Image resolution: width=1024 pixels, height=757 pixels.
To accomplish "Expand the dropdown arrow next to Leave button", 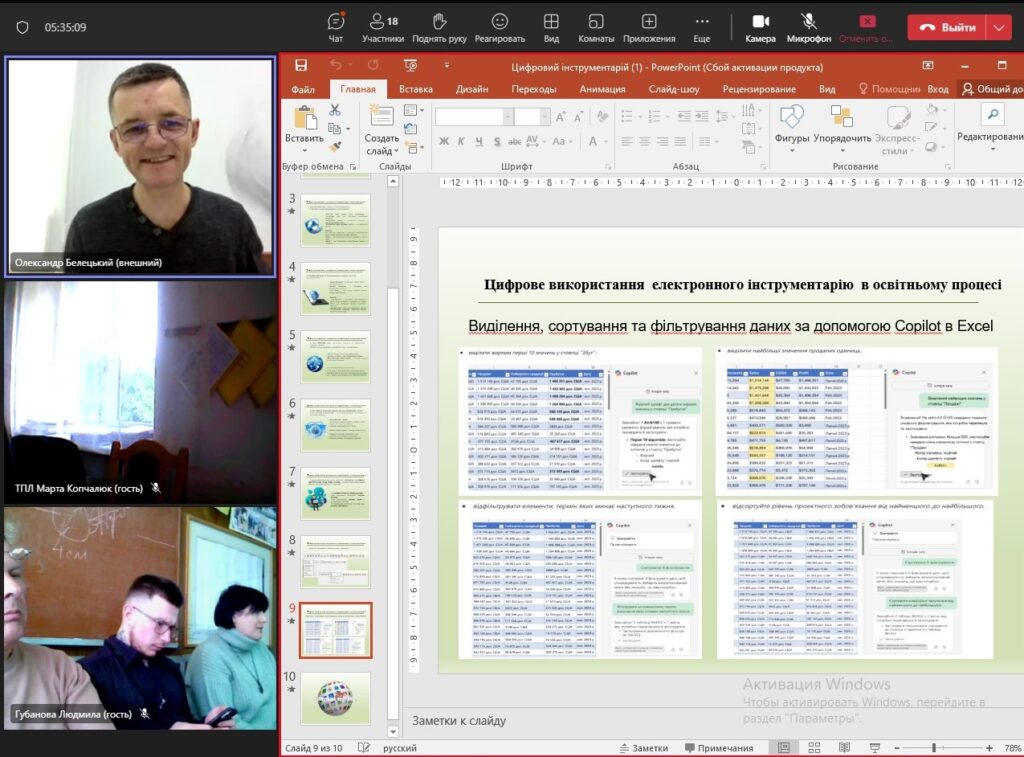I will click(x=999, y=27).
